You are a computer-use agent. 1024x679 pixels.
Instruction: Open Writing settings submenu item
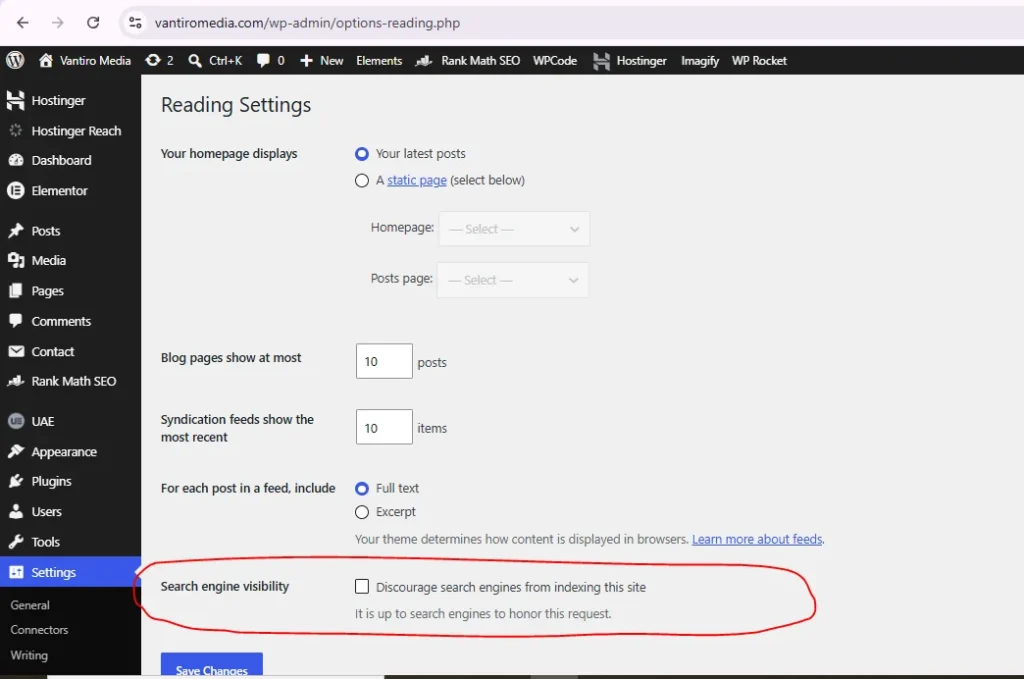tap(29, 655)
